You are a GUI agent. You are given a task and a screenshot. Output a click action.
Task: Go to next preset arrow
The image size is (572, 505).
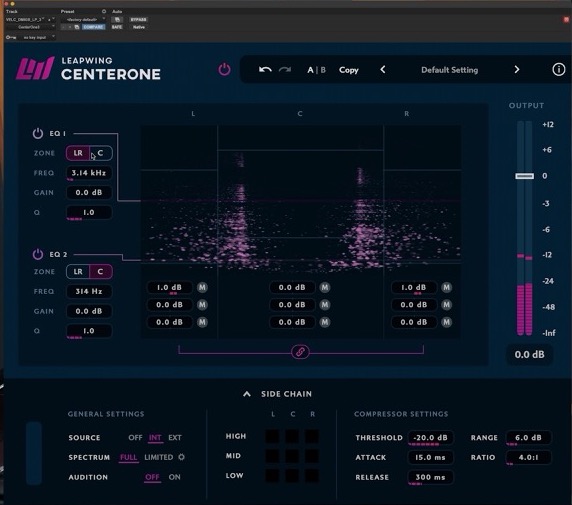click(517, 69)
